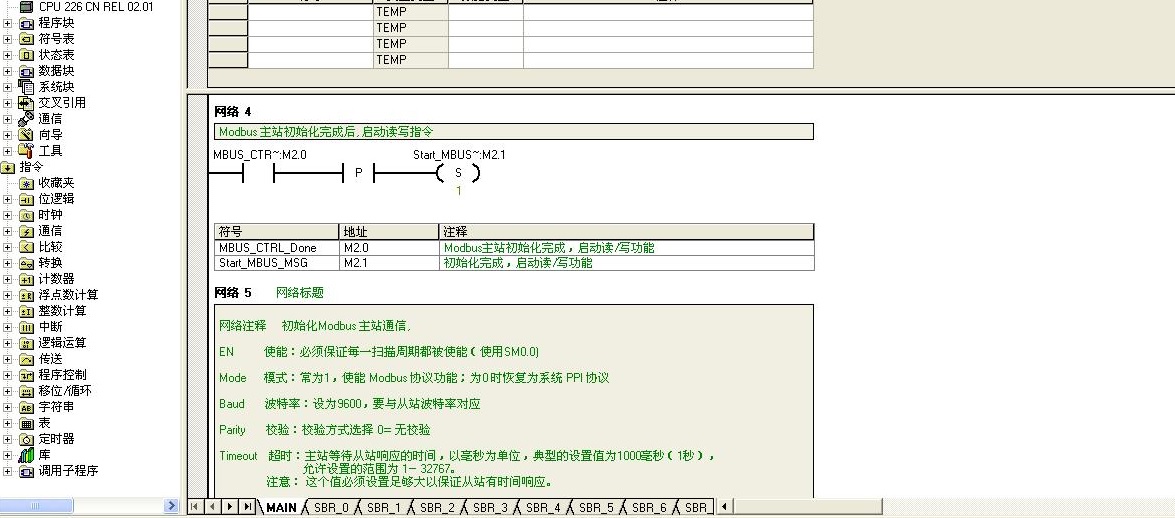Click the 浮点数计算 floating-point math icon
This screenshot has width=1175, height=518.
(26, 295)
